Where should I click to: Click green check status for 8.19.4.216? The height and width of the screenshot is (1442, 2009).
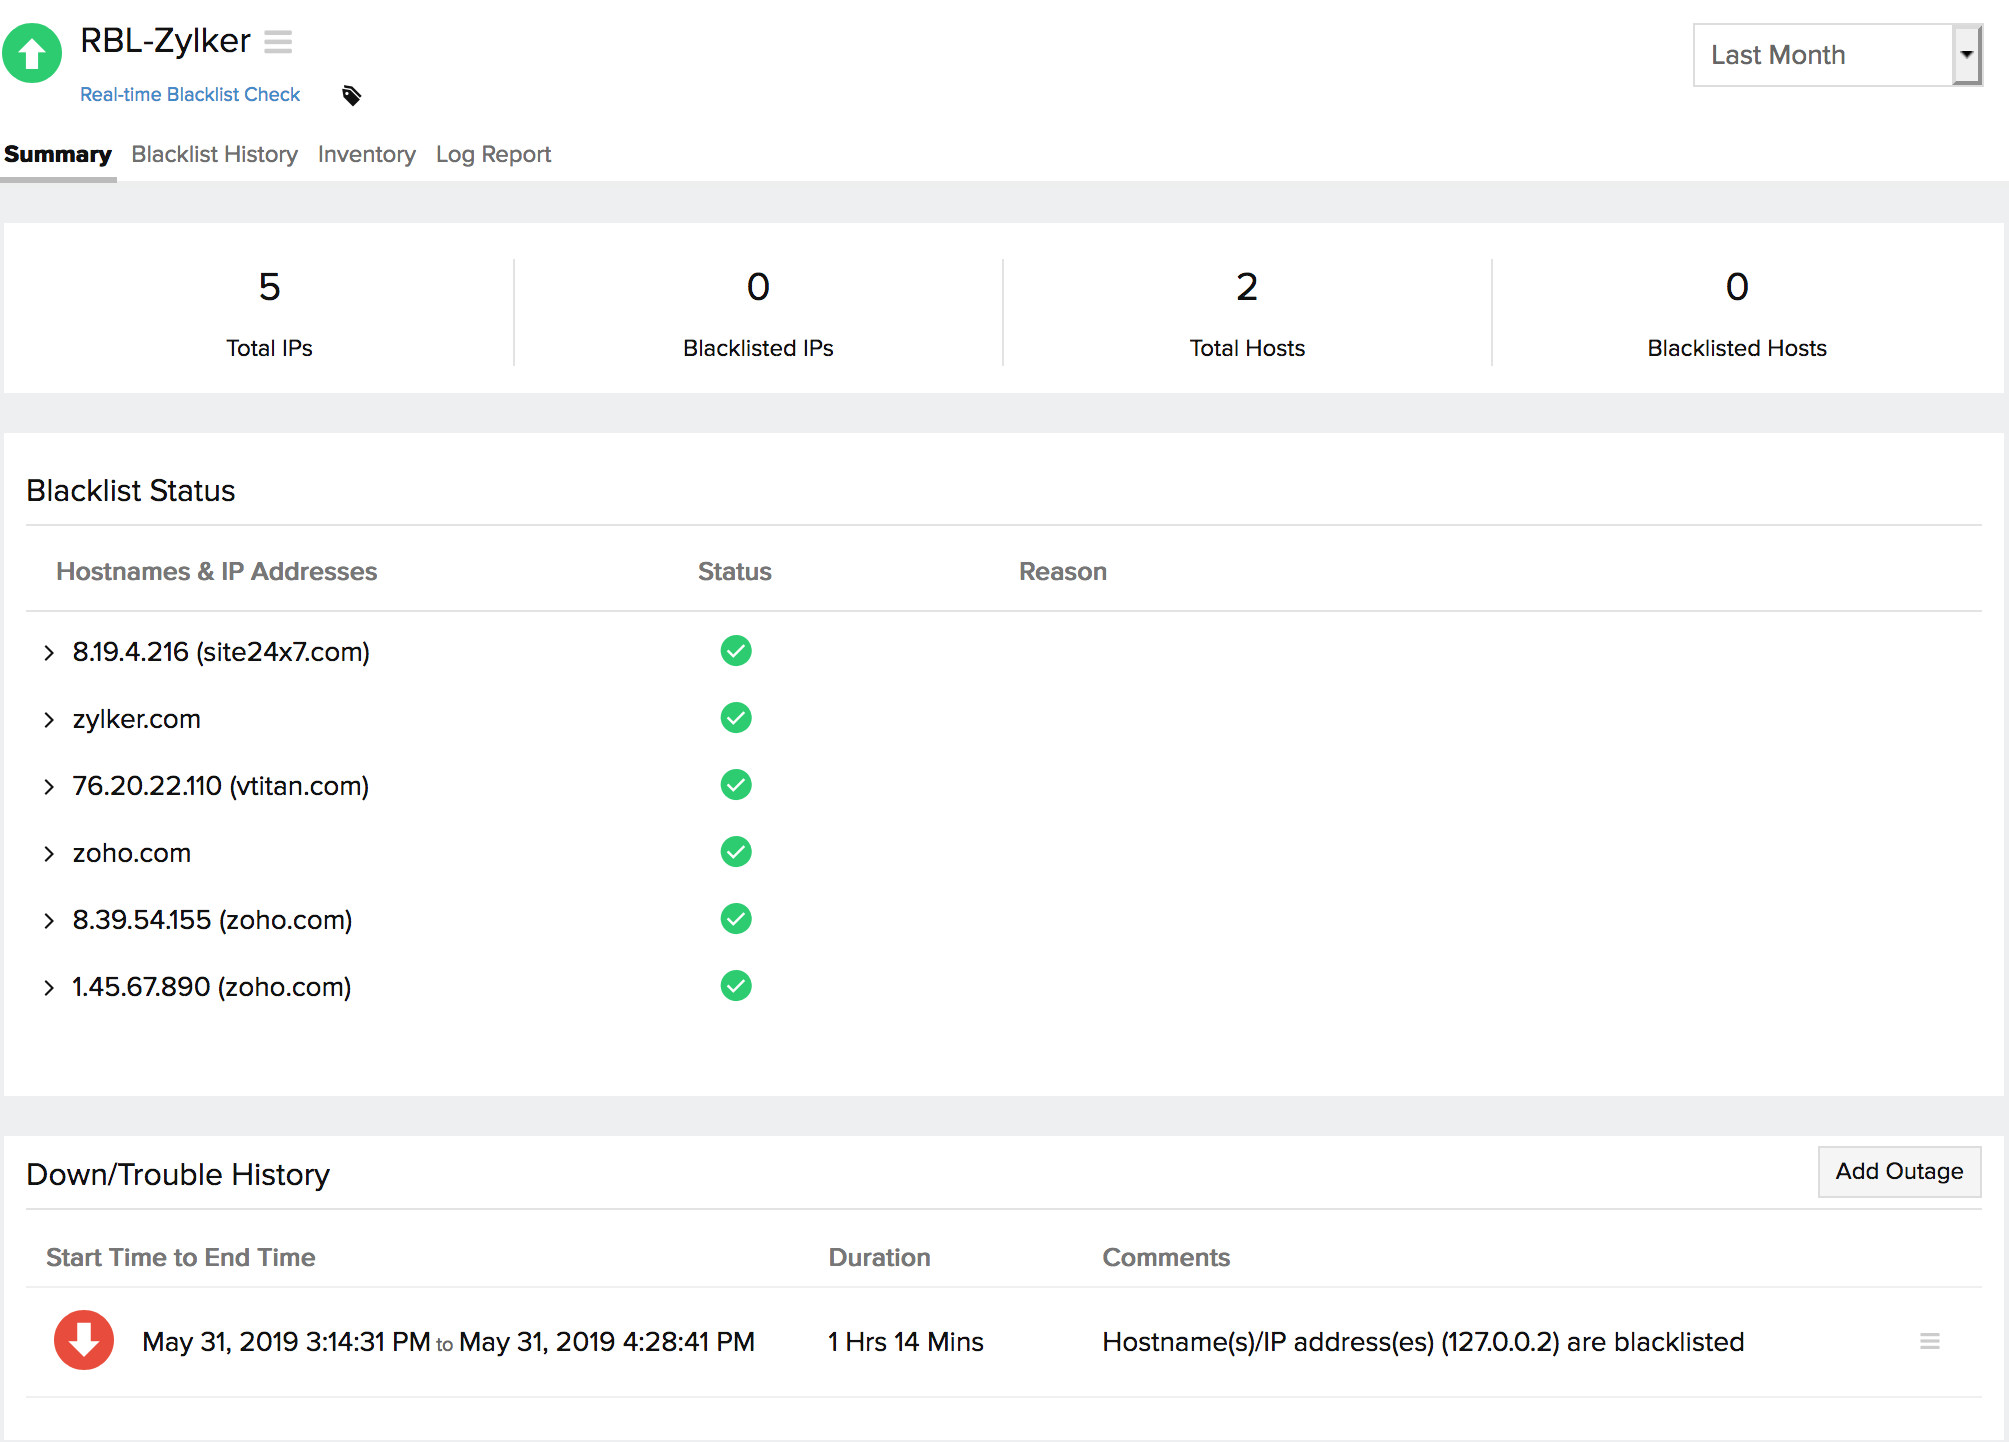tap(736, 651)
